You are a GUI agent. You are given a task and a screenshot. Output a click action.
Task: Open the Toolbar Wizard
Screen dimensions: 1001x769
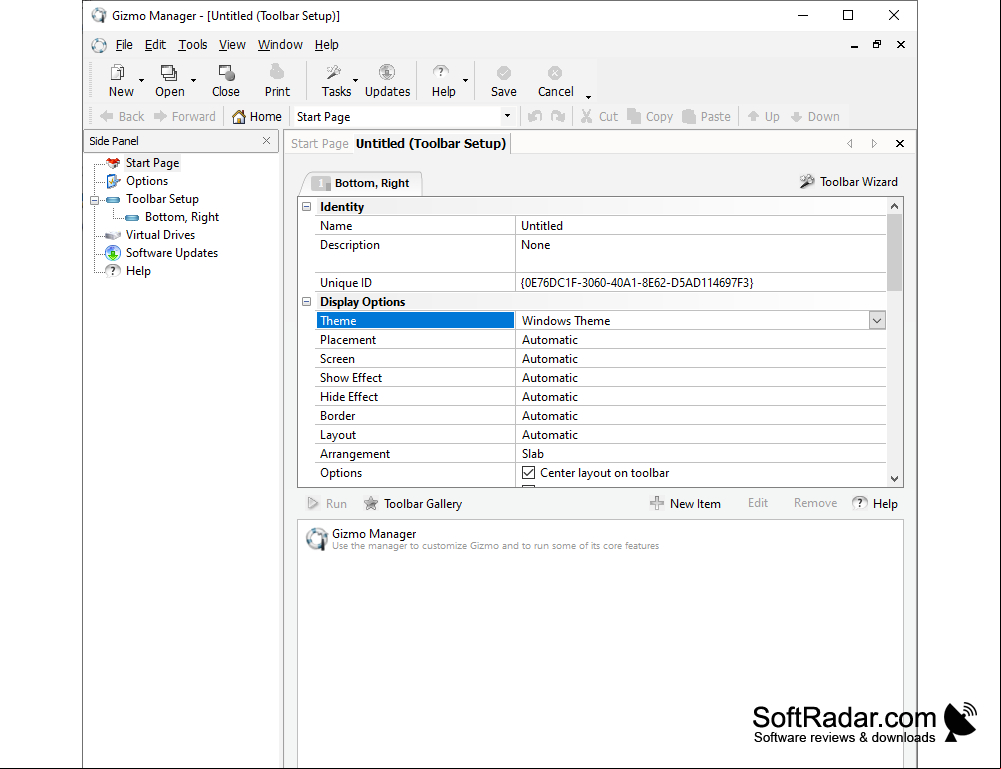848,181
